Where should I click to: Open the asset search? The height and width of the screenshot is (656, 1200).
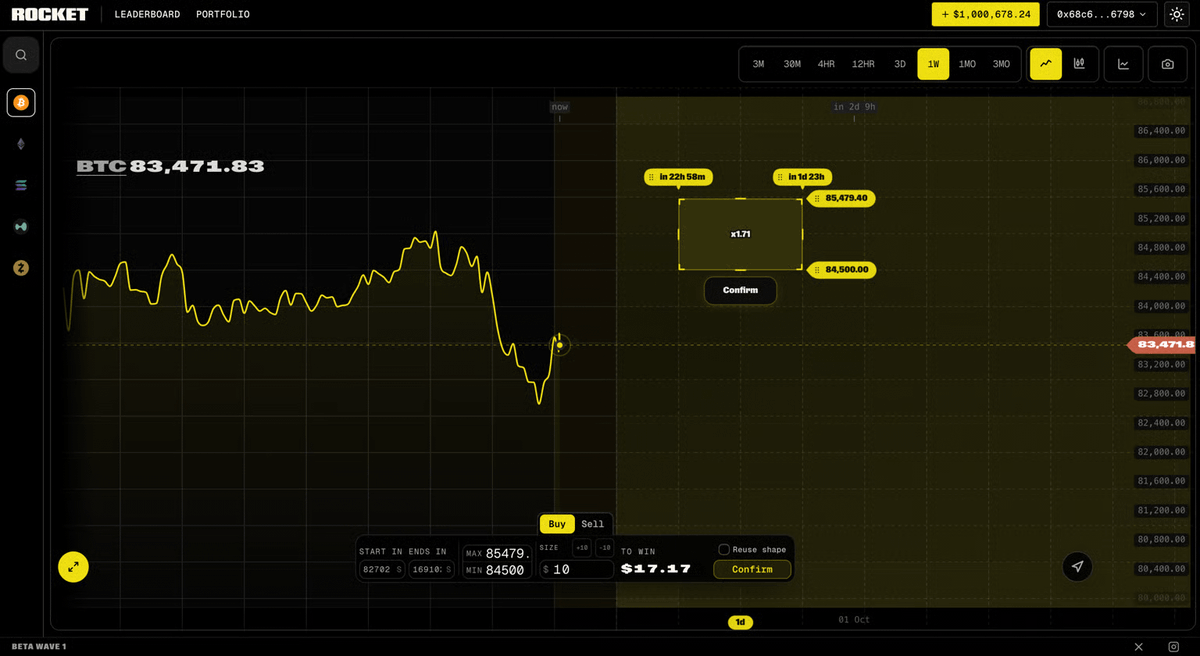pos(21,55)
